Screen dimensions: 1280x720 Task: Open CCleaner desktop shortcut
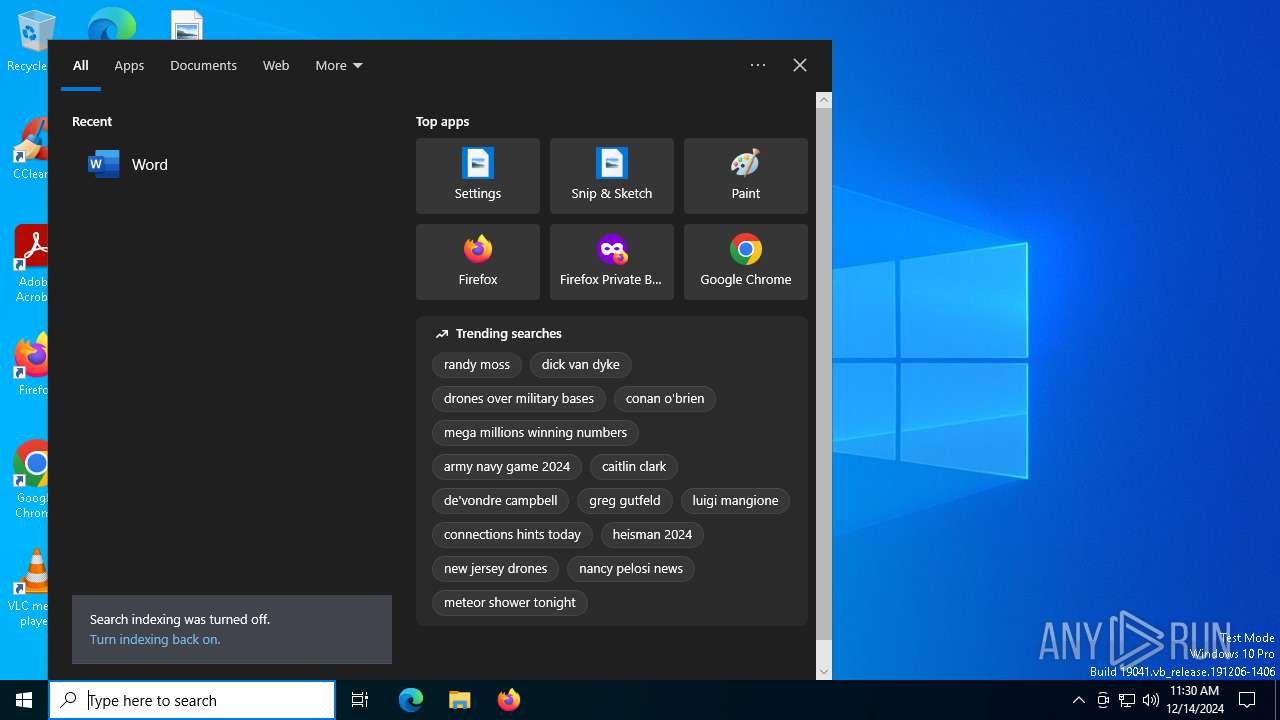point(30,150)
